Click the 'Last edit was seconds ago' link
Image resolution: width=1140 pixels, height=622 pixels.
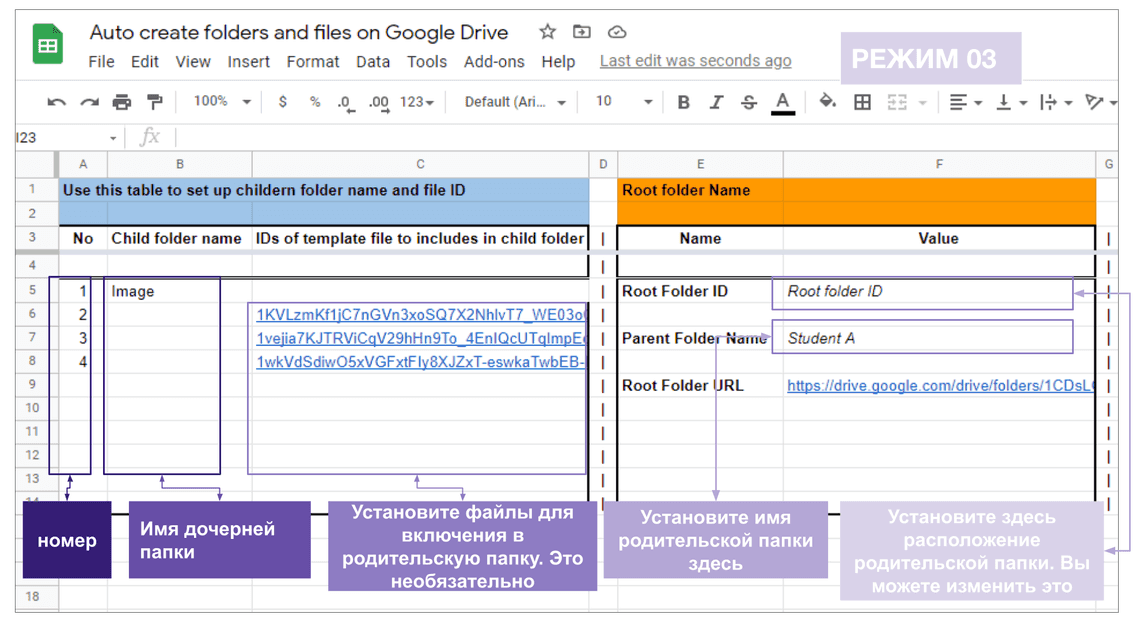coord(695,61)
